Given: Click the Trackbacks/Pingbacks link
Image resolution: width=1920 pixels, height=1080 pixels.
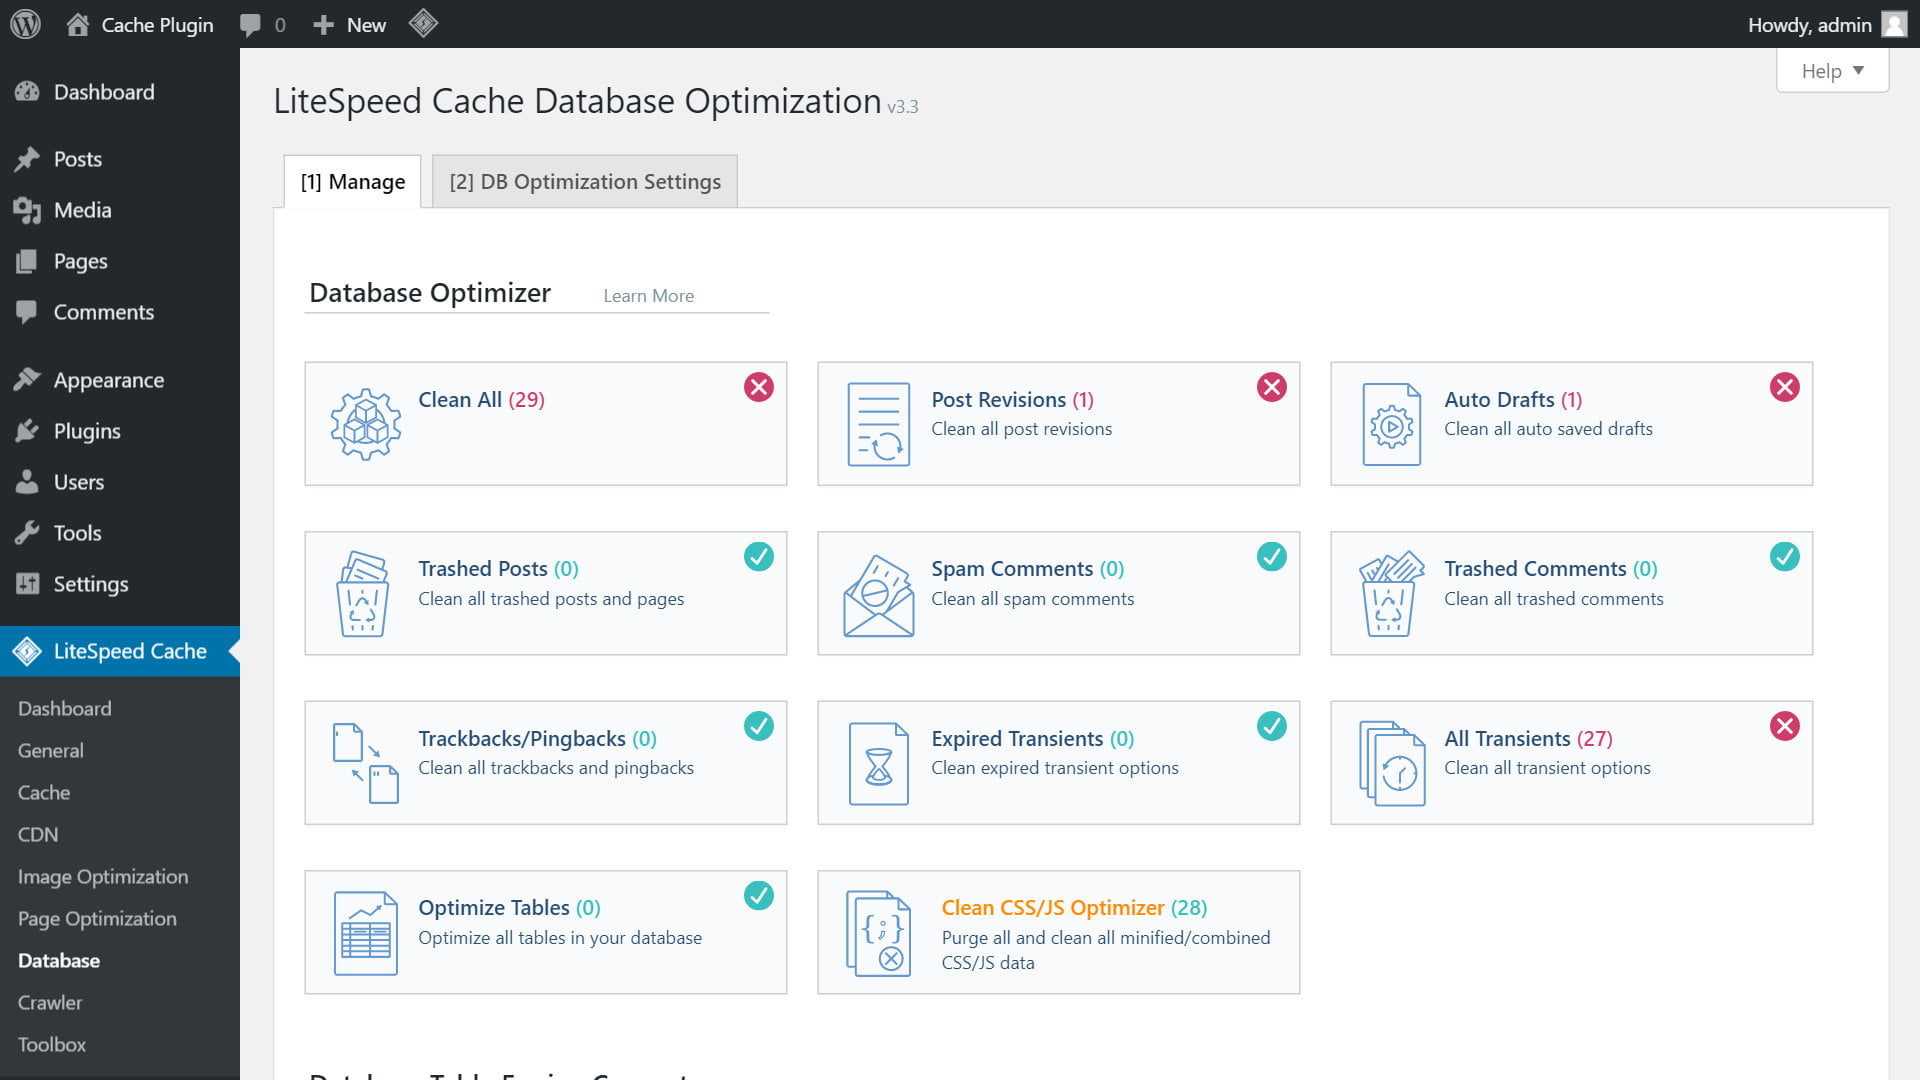Looking at the screenshot, I should (522, 738).
